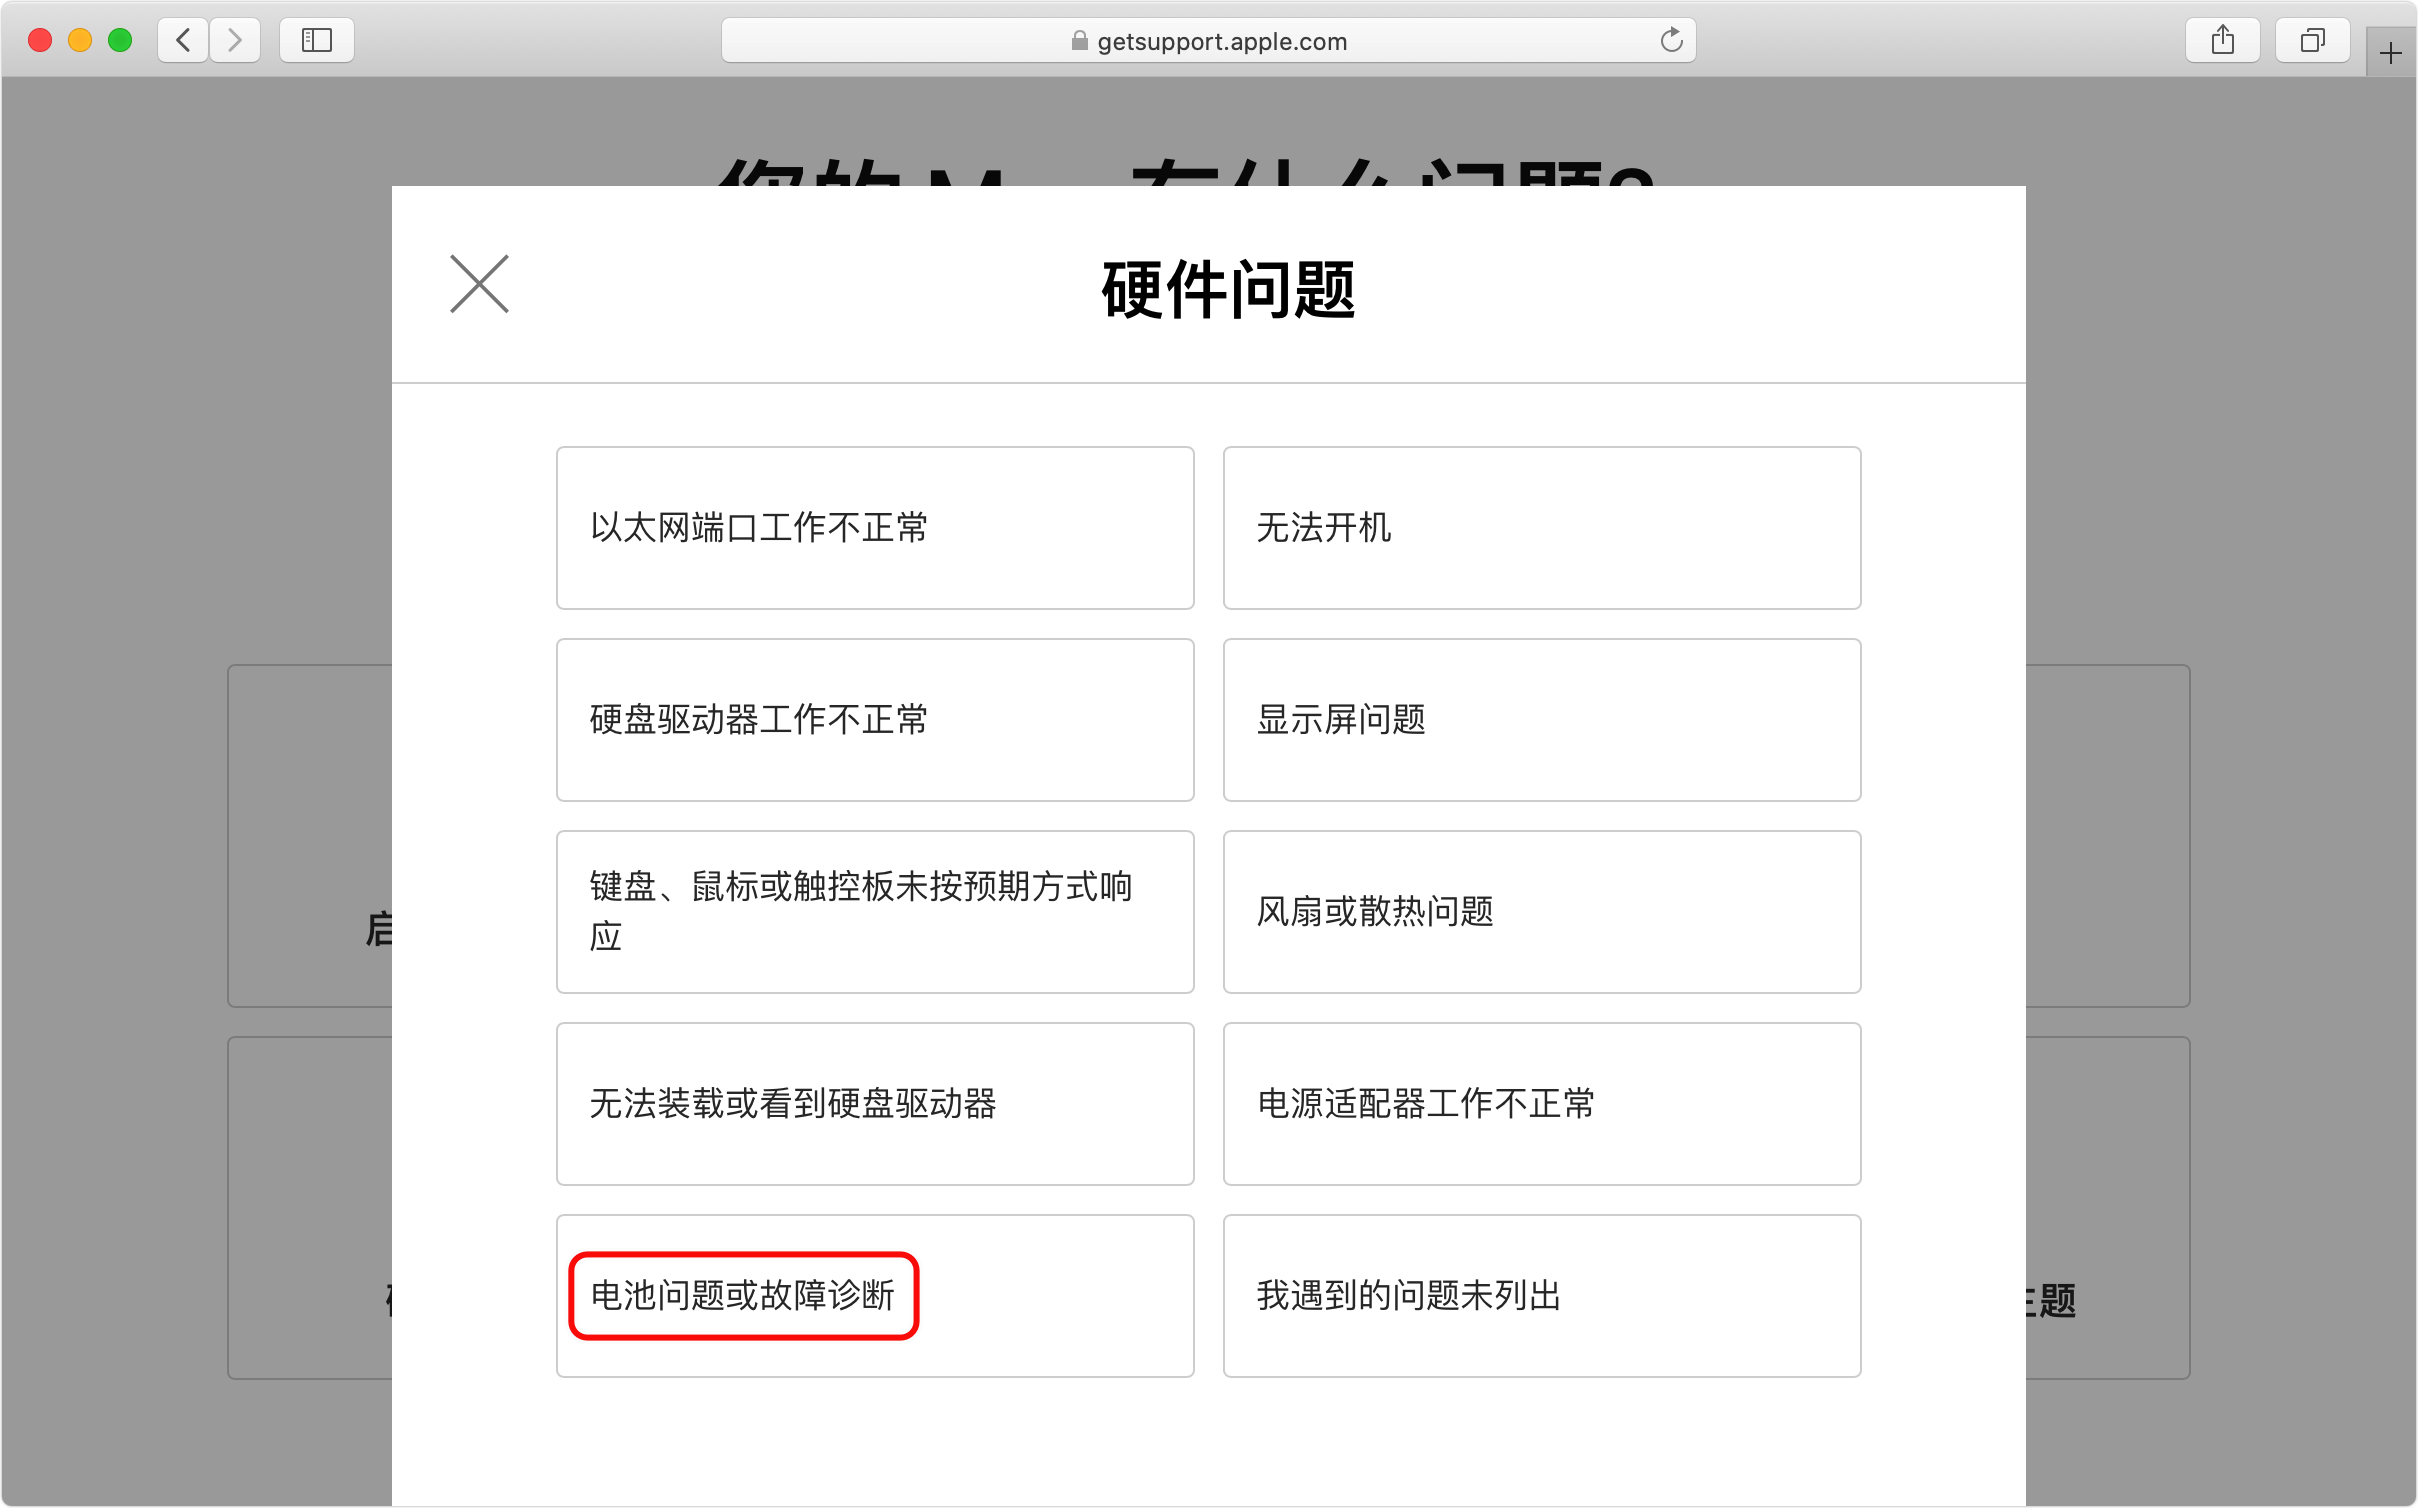The height and width of the screenshot is (1508, 2418).
Task: Select 无法装载或看到硬盘驱动器
Action: point(875,1103)
